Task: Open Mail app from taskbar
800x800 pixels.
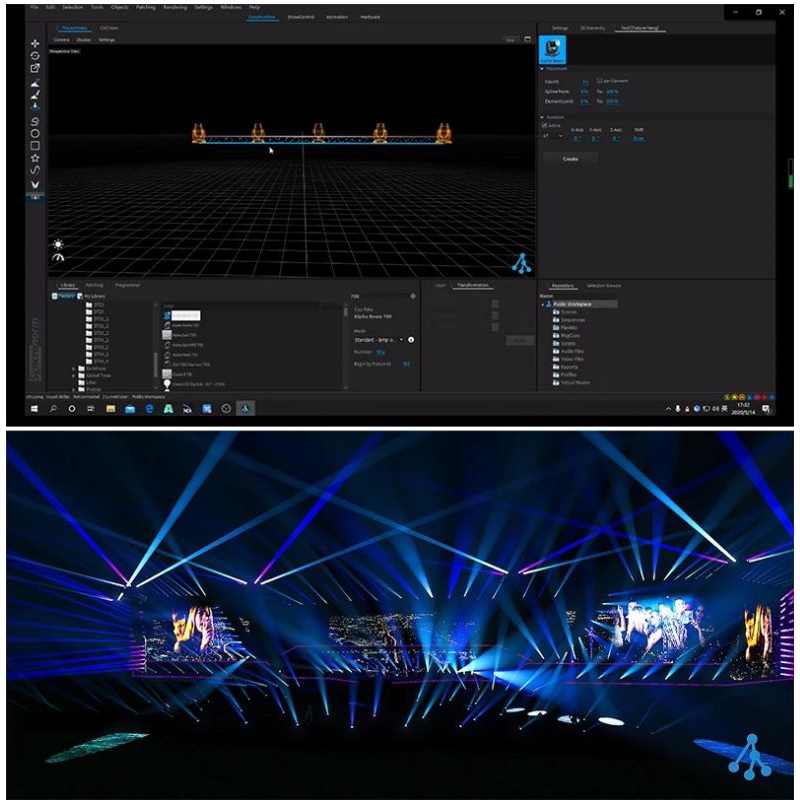Action: (130, 409)
